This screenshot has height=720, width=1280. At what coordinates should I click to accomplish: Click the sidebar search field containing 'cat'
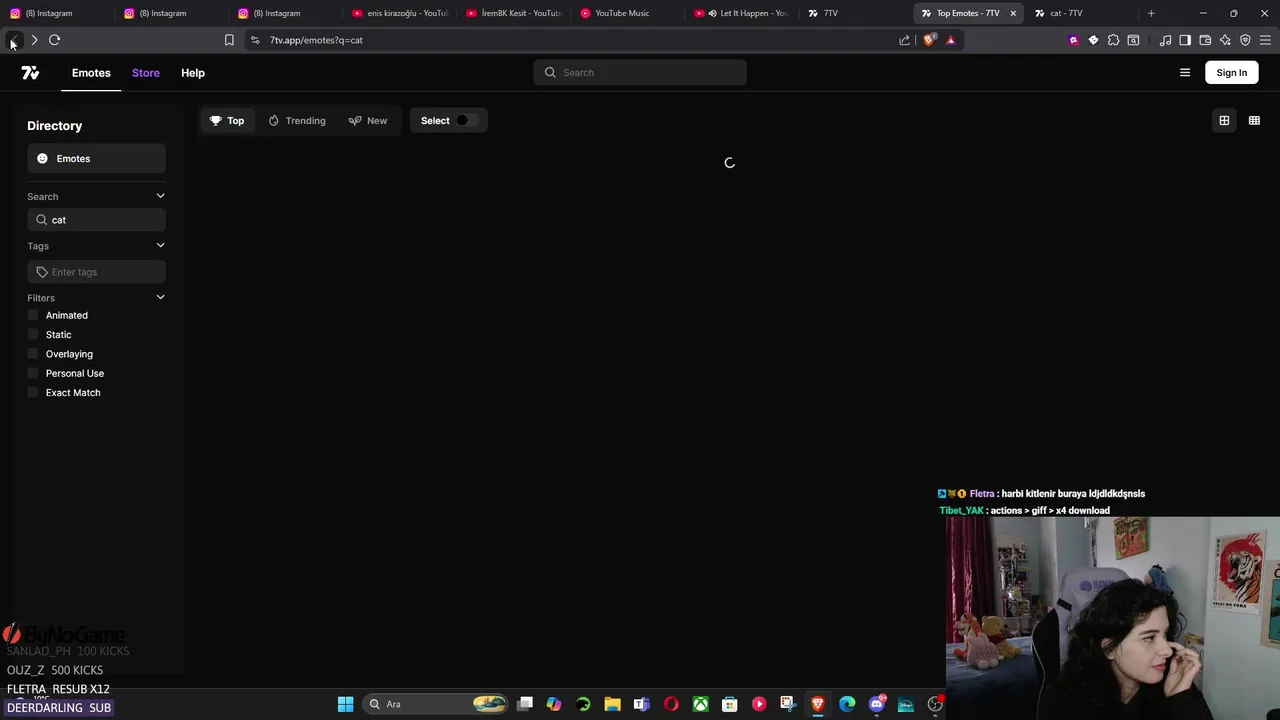tap(96, 220)
